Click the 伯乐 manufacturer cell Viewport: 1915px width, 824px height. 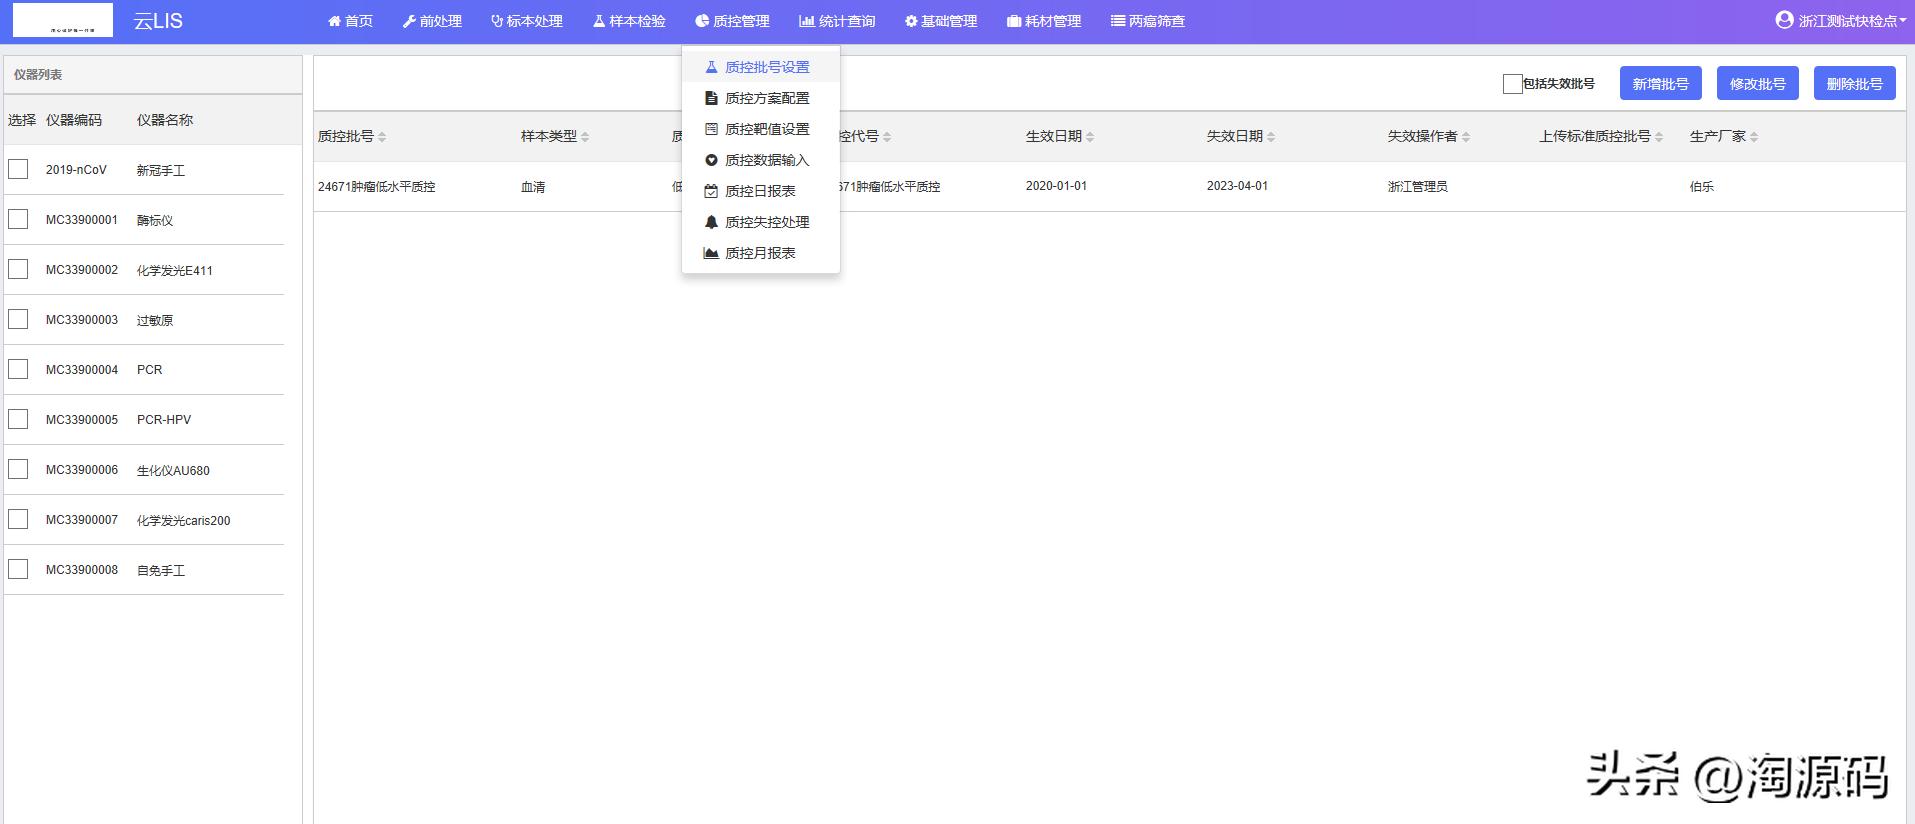(x=1701, y=187)
